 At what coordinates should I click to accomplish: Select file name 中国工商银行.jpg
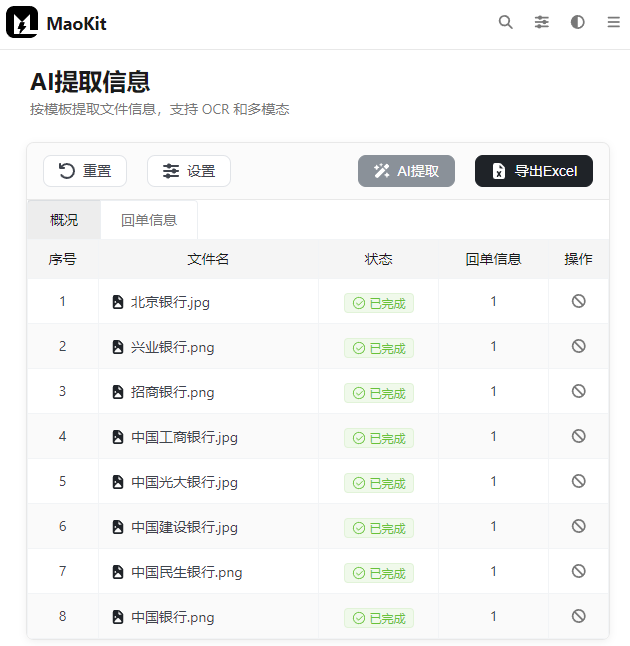pyautogui.click(x=184, y=437)
